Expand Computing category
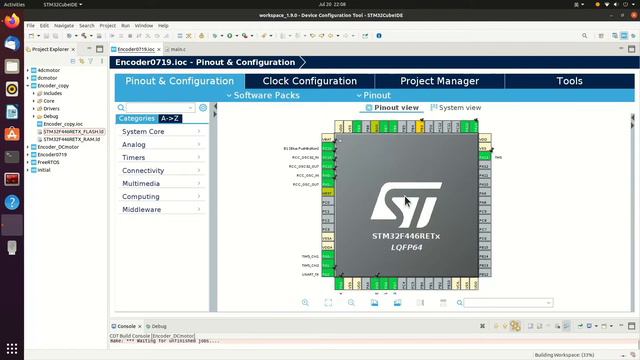The image size is (640, 360). [161, 196]
